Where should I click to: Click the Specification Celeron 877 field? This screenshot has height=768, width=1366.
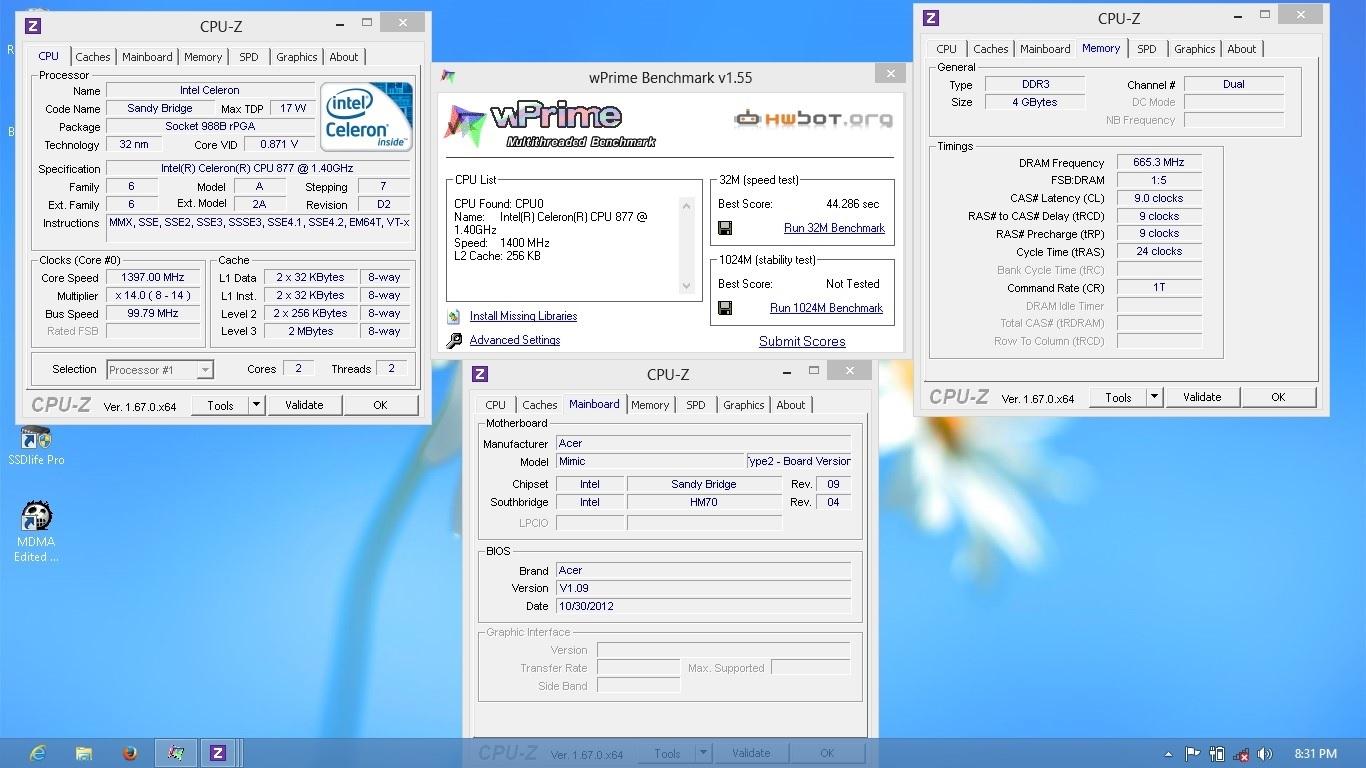[257, 168]
